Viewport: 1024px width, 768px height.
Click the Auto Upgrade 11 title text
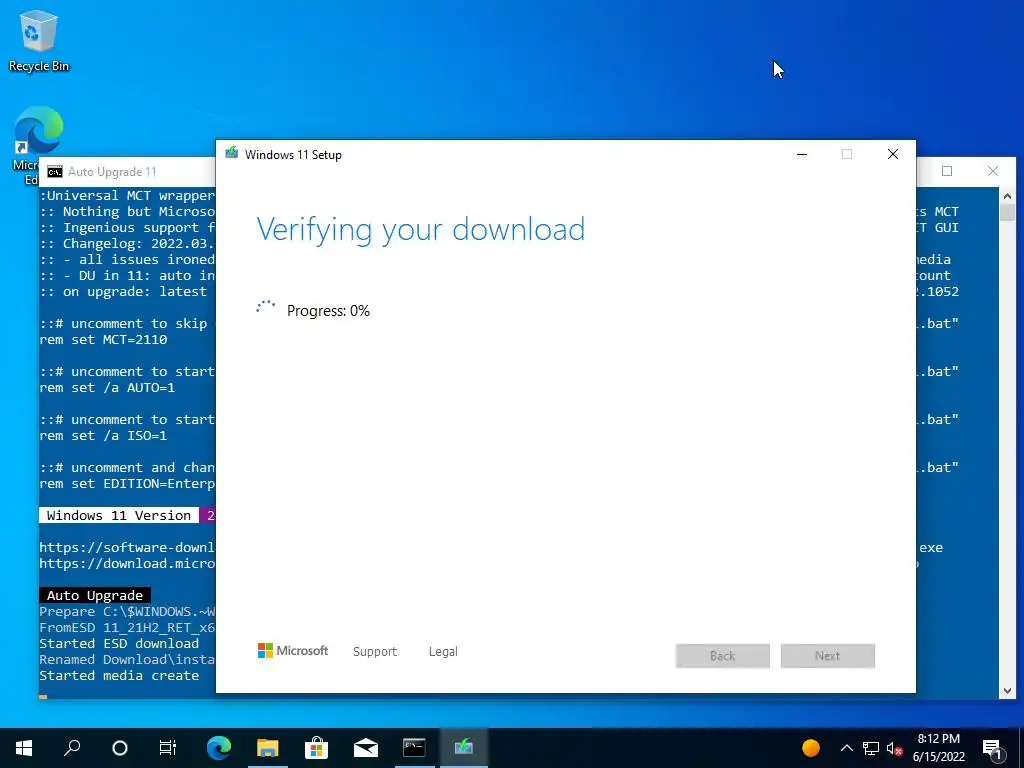click(x=112, y=172)
